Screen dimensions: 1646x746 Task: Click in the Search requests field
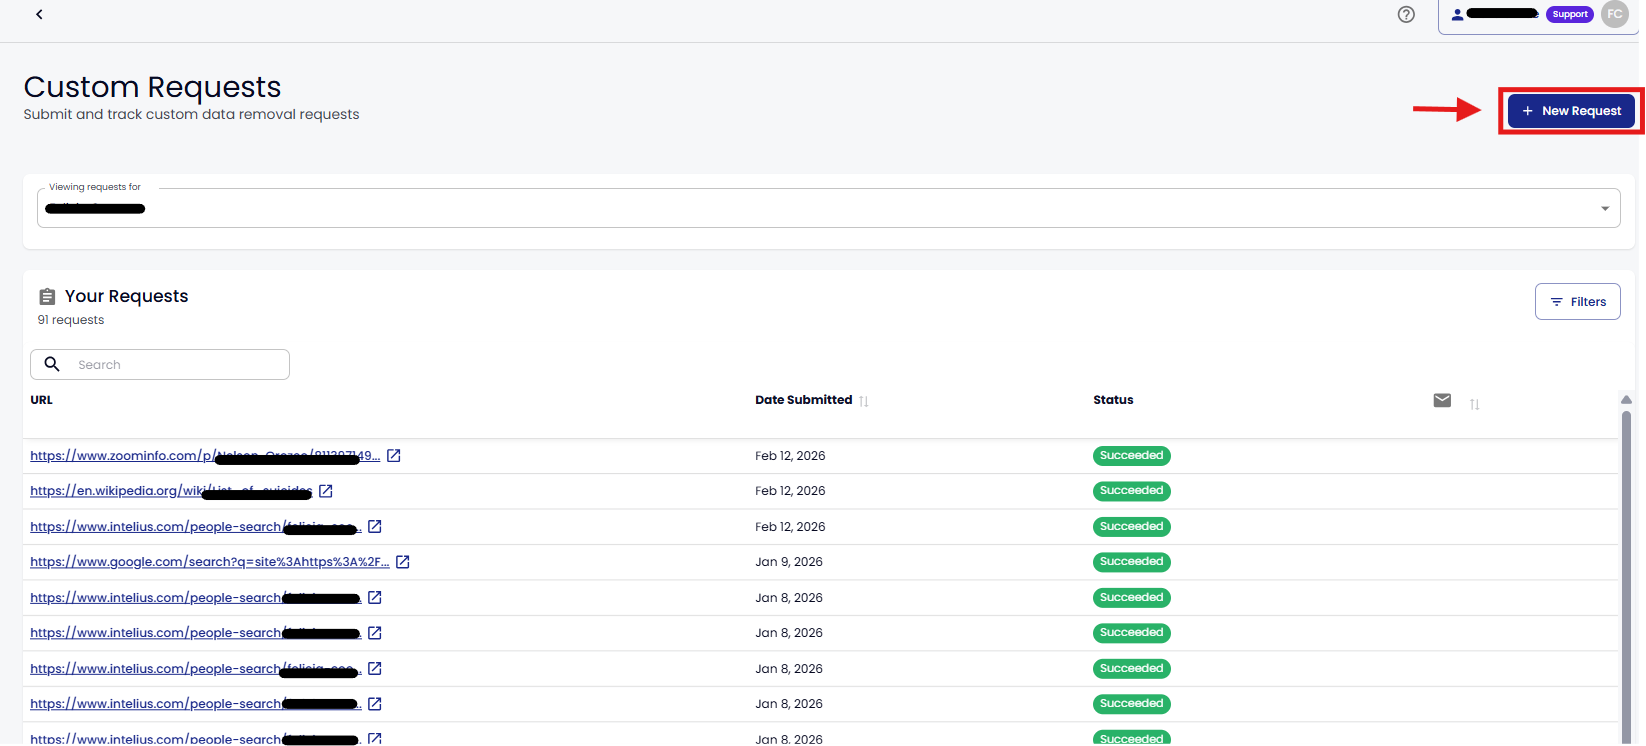click(175, 365)
